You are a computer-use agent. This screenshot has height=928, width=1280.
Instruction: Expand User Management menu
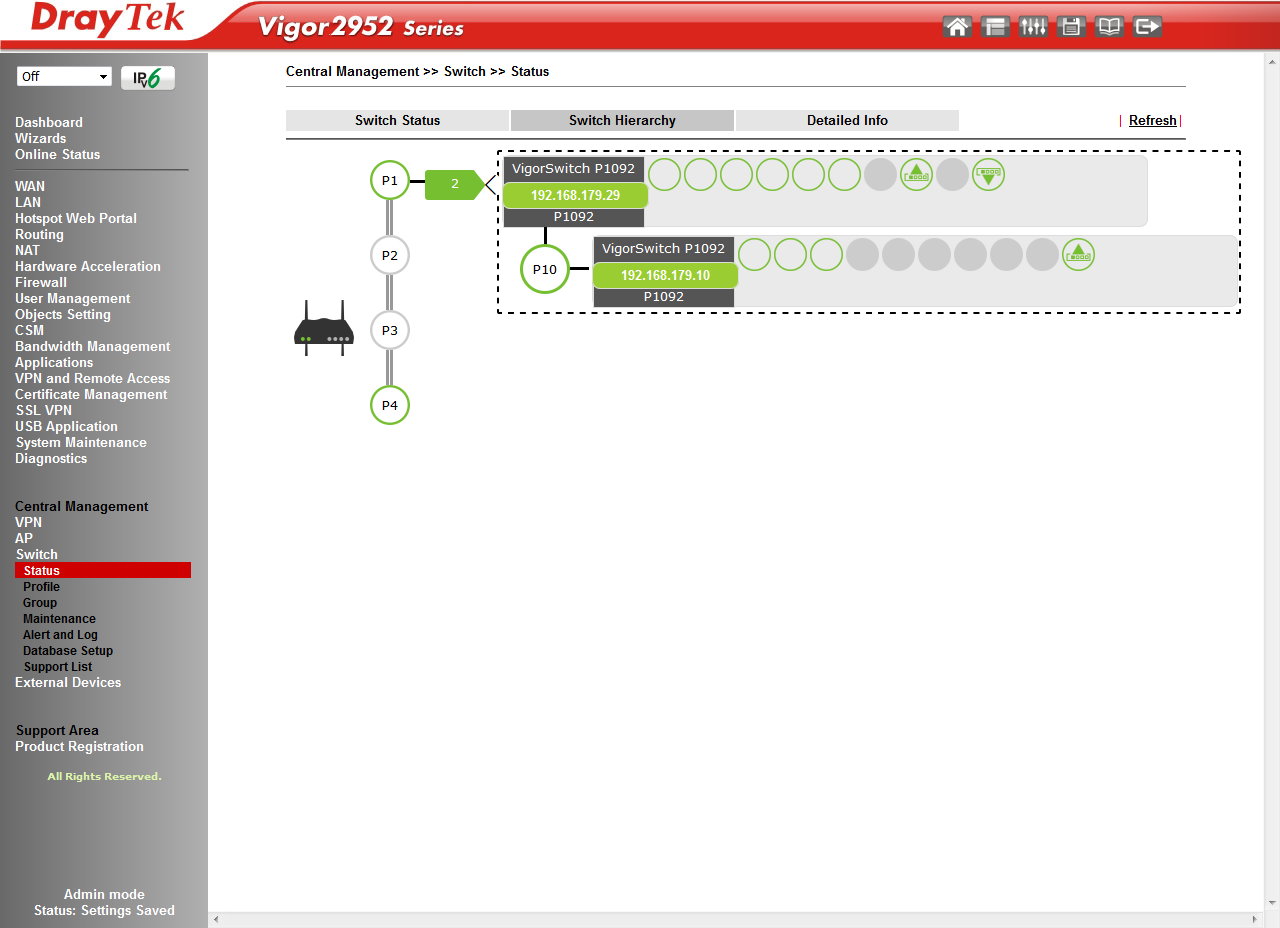click(x=72, y=298)
